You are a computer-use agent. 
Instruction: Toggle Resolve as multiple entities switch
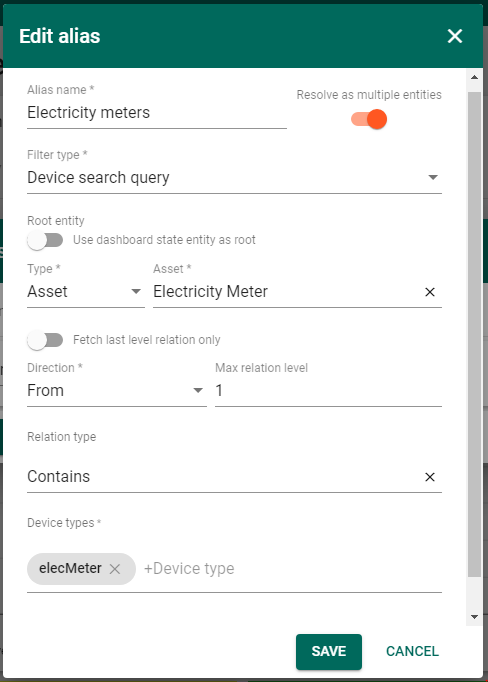369,119
